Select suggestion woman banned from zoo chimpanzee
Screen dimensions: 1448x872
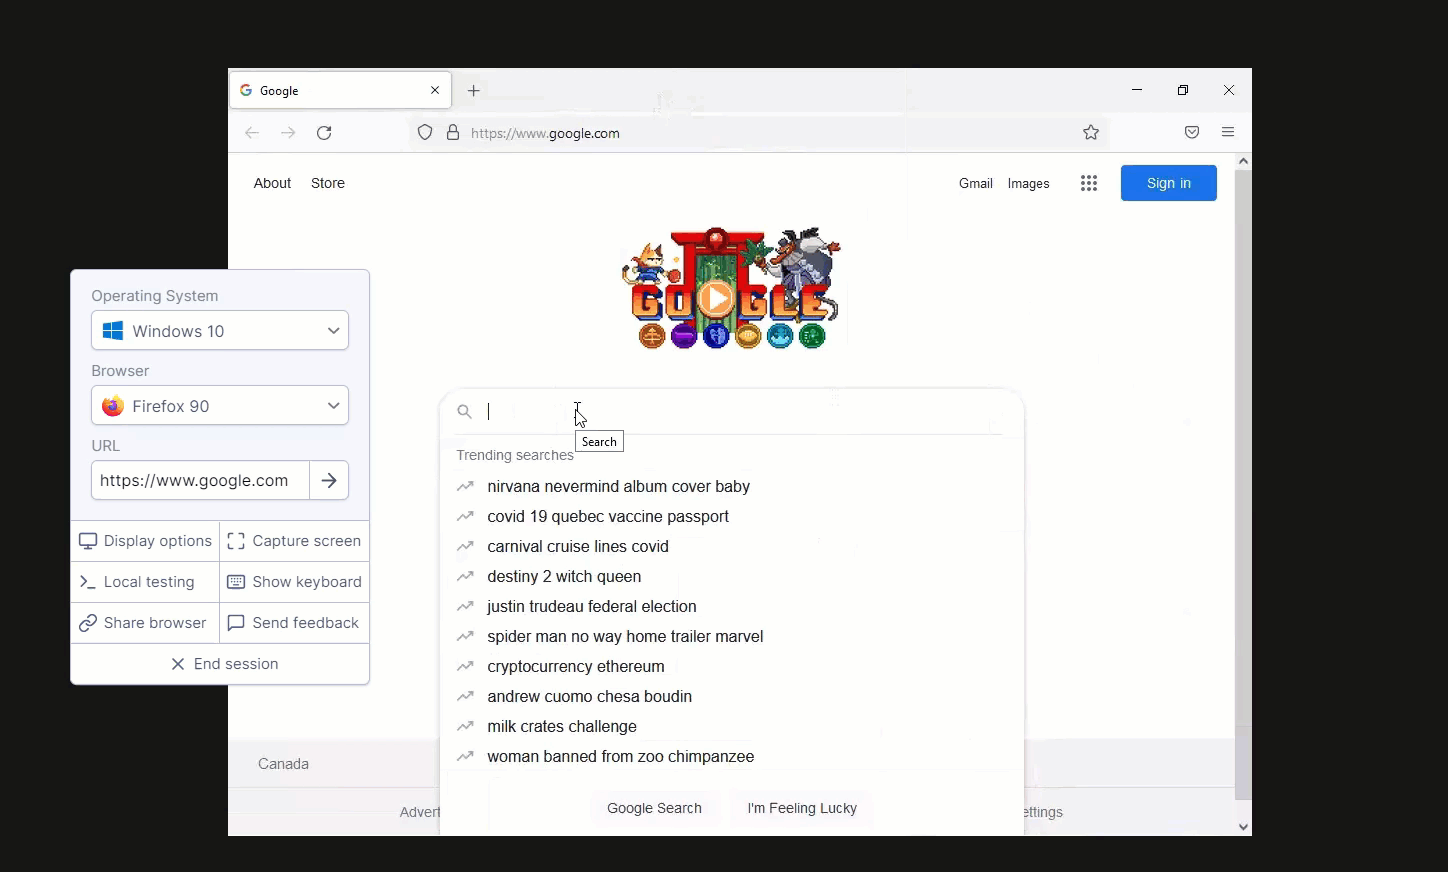pyautogui.click(x=621, y=757)
